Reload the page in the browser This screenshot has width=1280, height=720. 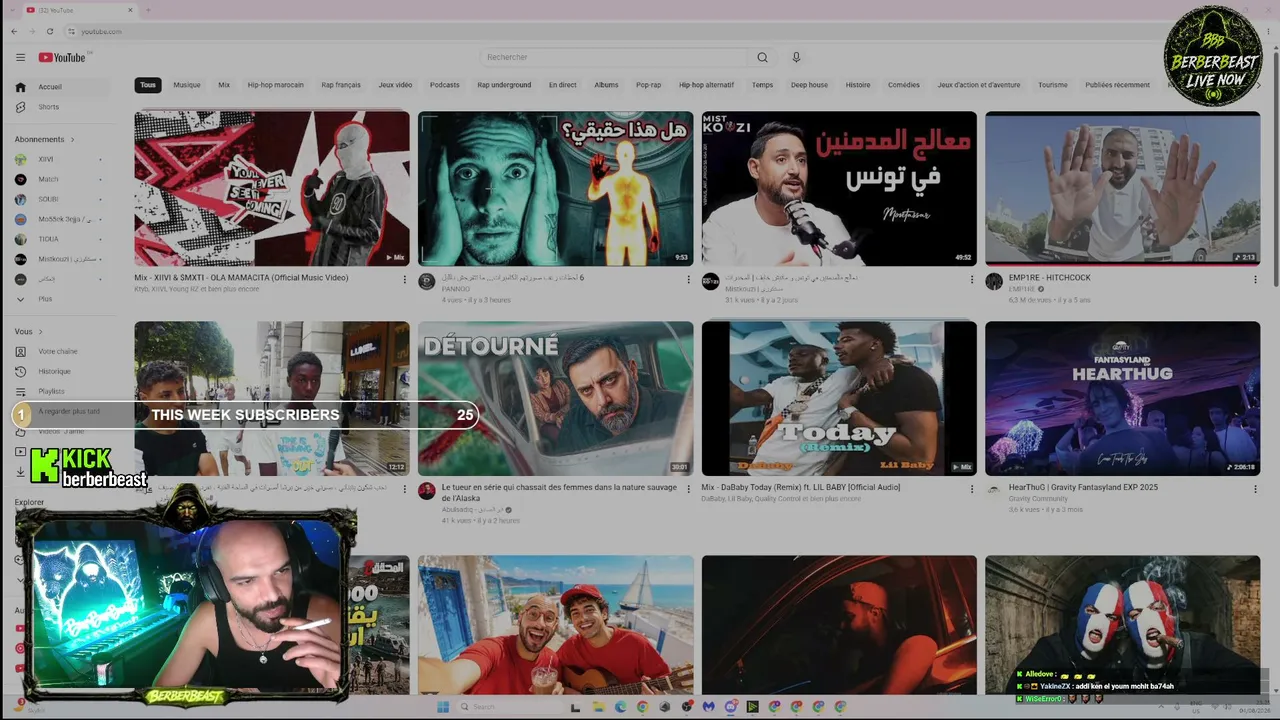50,32
